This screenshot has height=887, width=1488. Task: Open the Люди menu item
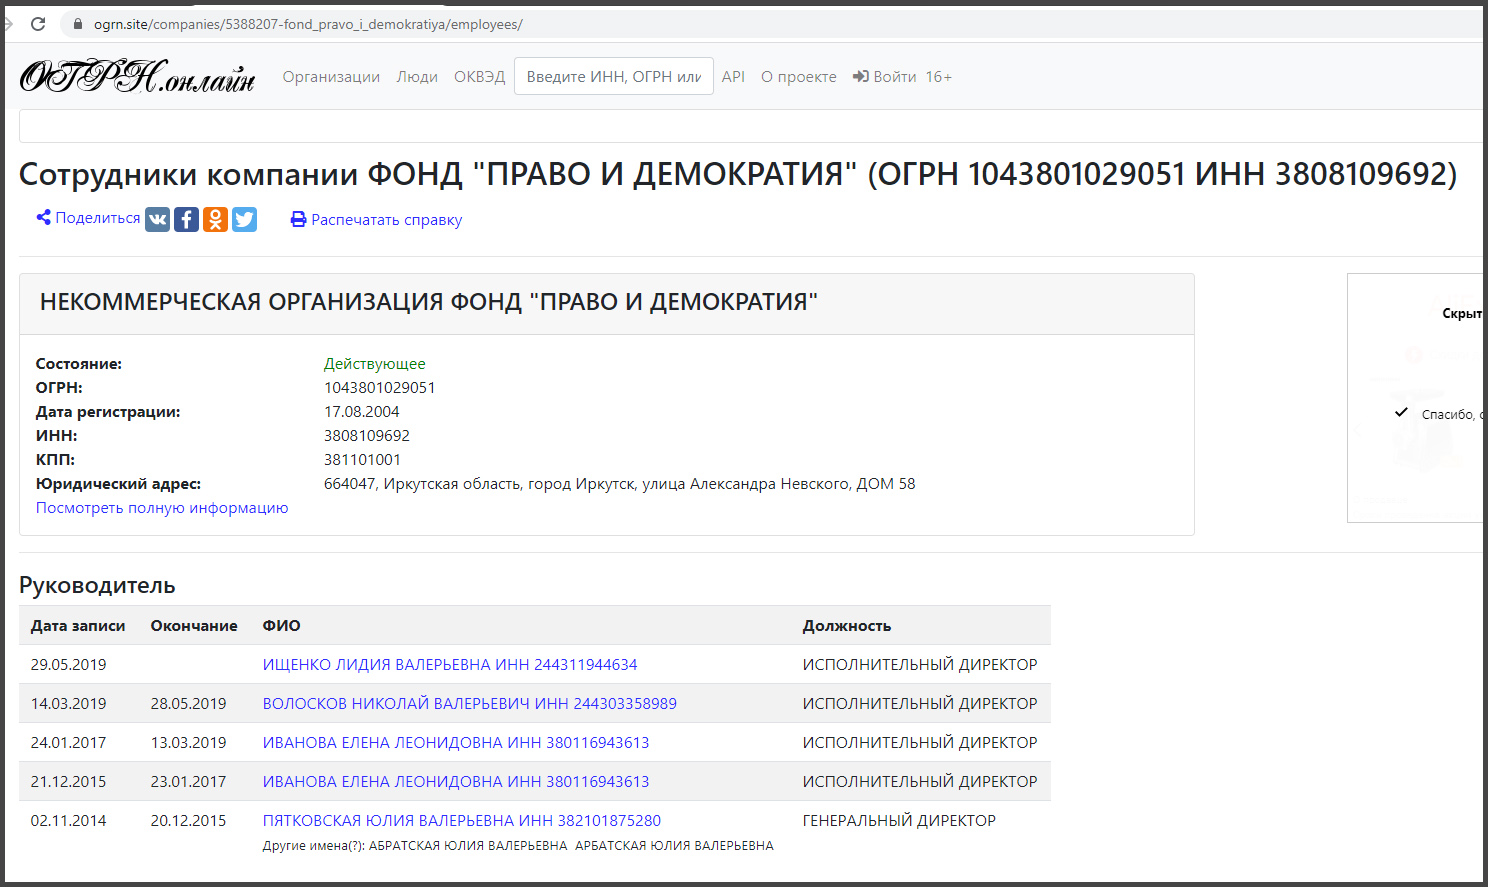[417, 77]
